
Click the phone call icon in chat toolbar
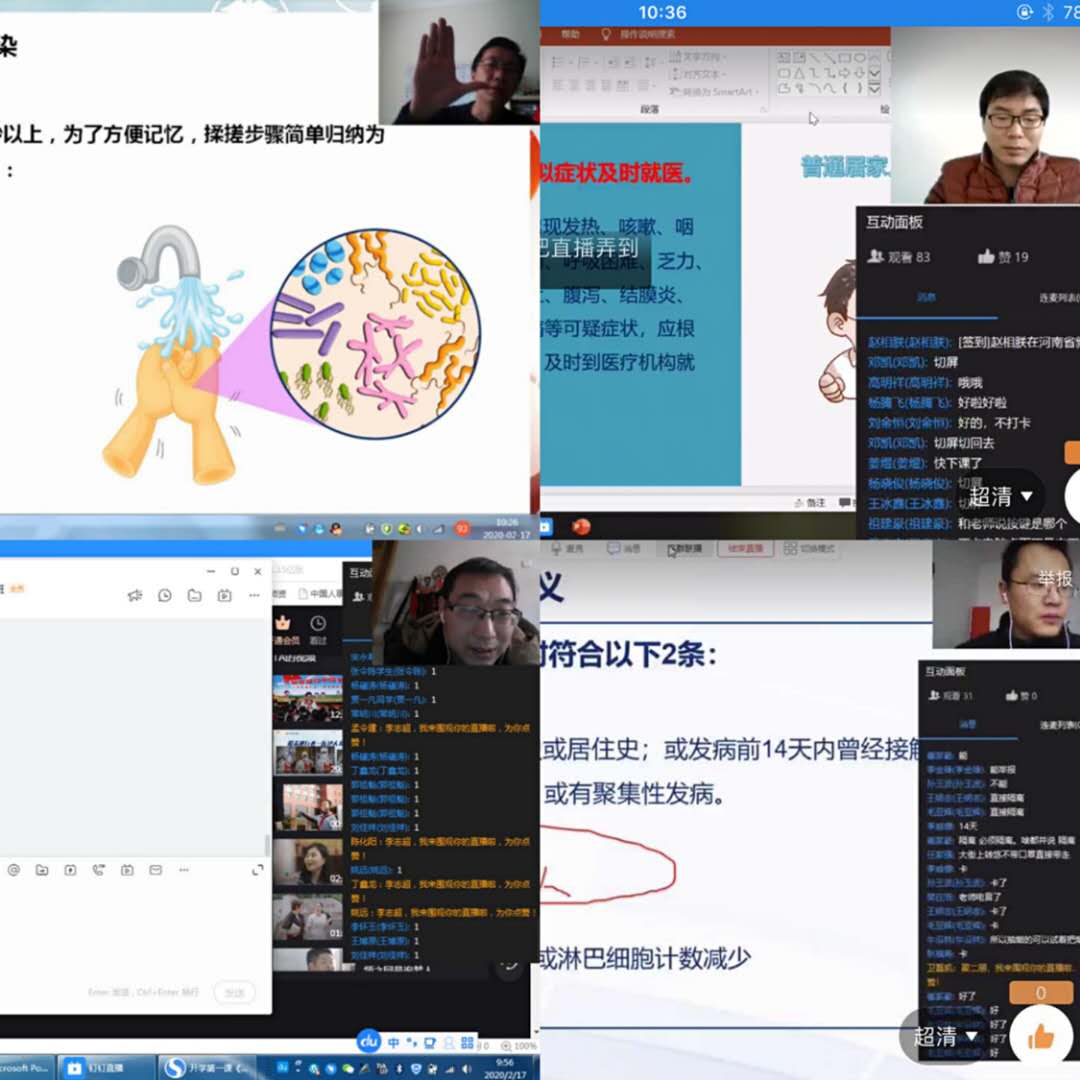98,870
